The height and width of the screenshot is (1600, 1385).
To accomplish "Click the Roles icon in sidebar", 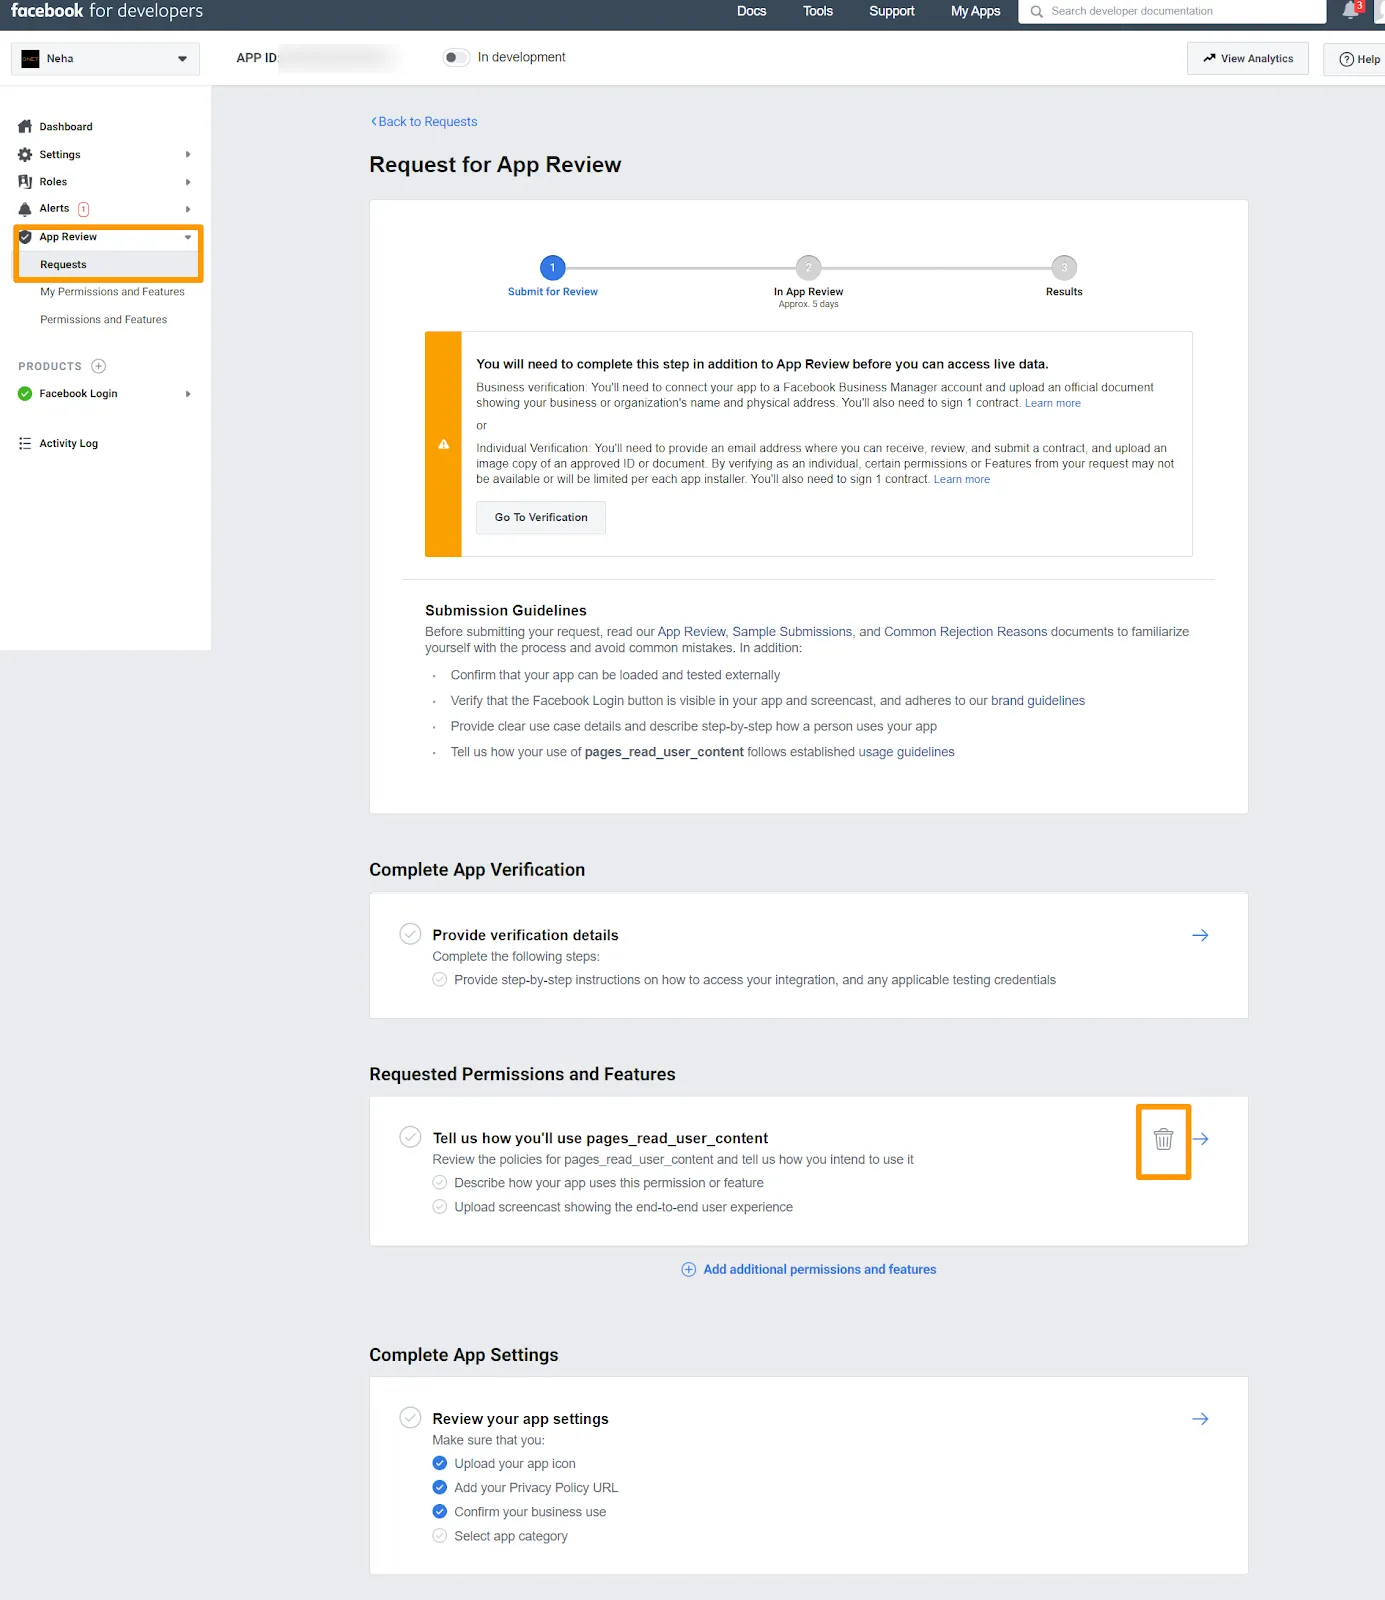I will tap(25, 182).
